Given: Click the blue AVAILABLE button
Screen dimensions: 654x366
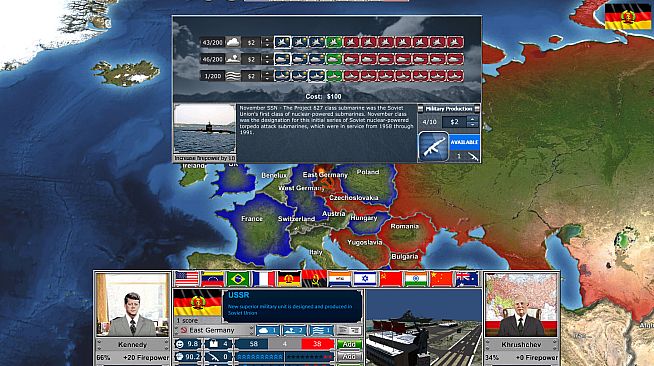Looking at the screenshot, I should (x=464, y=142).
